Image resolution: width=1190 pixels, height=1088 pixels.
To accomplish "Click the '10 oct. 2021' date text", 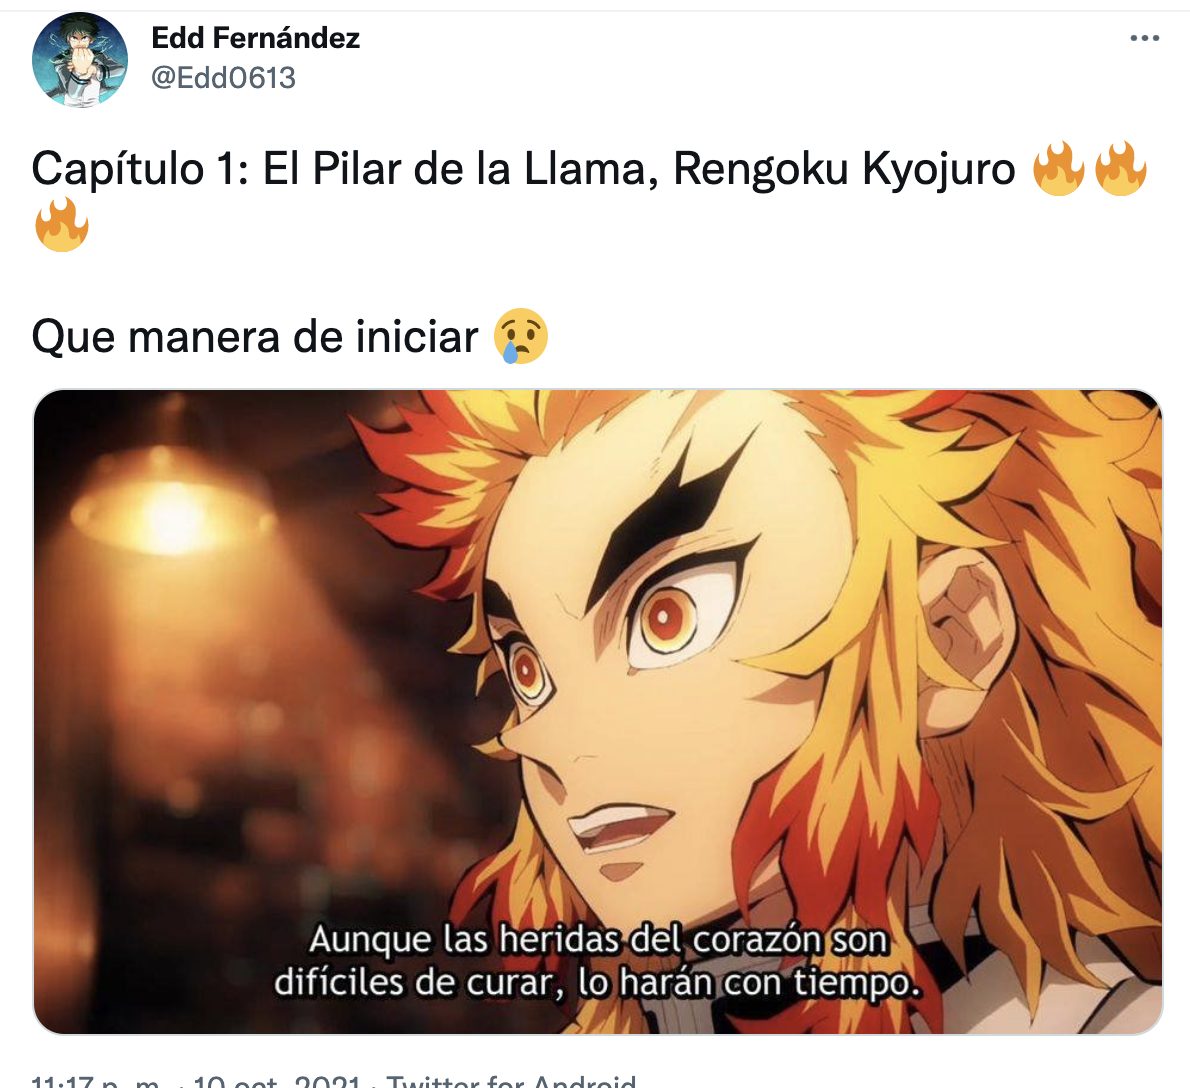I will tap(275, 1080).
